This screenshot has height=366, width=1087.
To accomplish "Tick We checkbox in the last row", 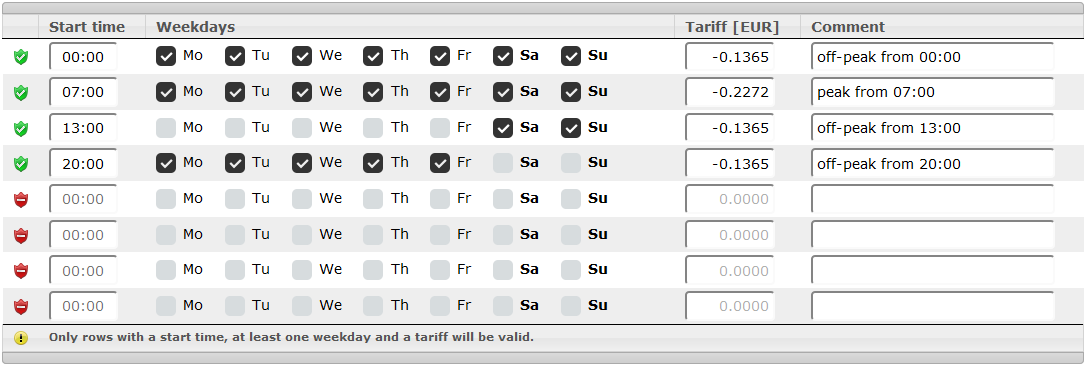I will tap(302, 306).
